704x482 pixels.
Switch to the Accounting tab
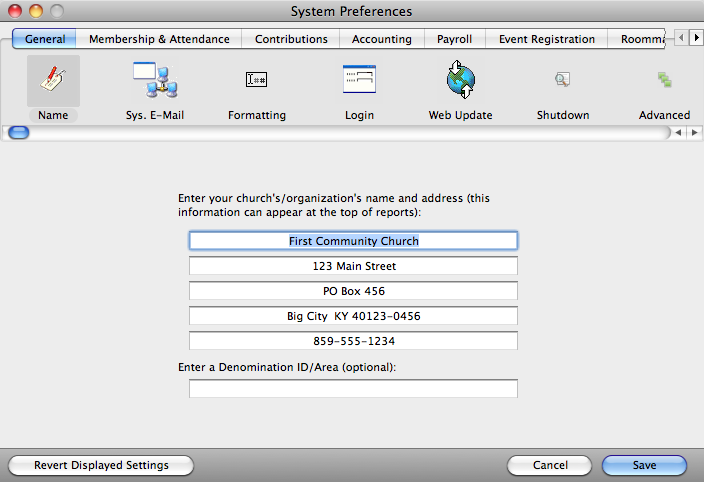pyautogui.click(x=382, y=39)
